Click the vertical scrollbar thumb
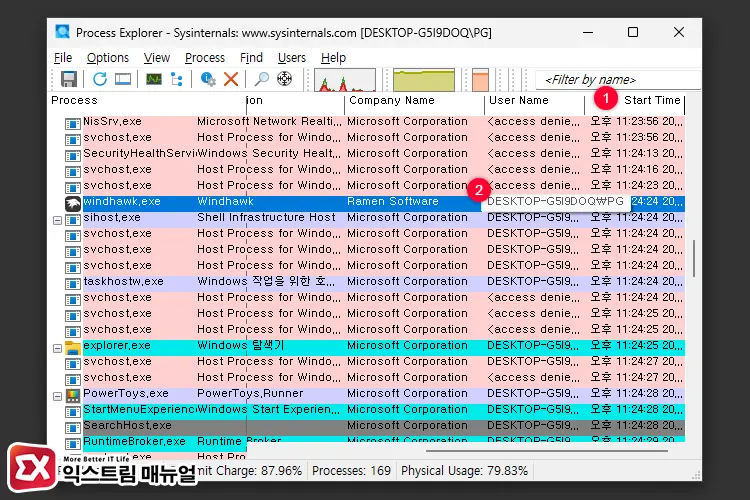Image resolution: width=750 pixels, height=500 pixels. coord(694,258)
